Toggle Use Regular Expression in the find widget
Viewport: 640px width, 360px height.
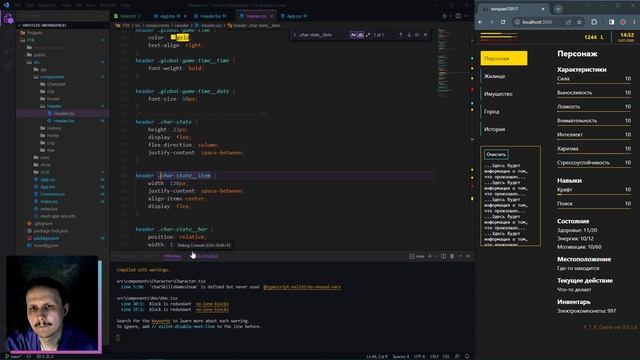[367, 35]
